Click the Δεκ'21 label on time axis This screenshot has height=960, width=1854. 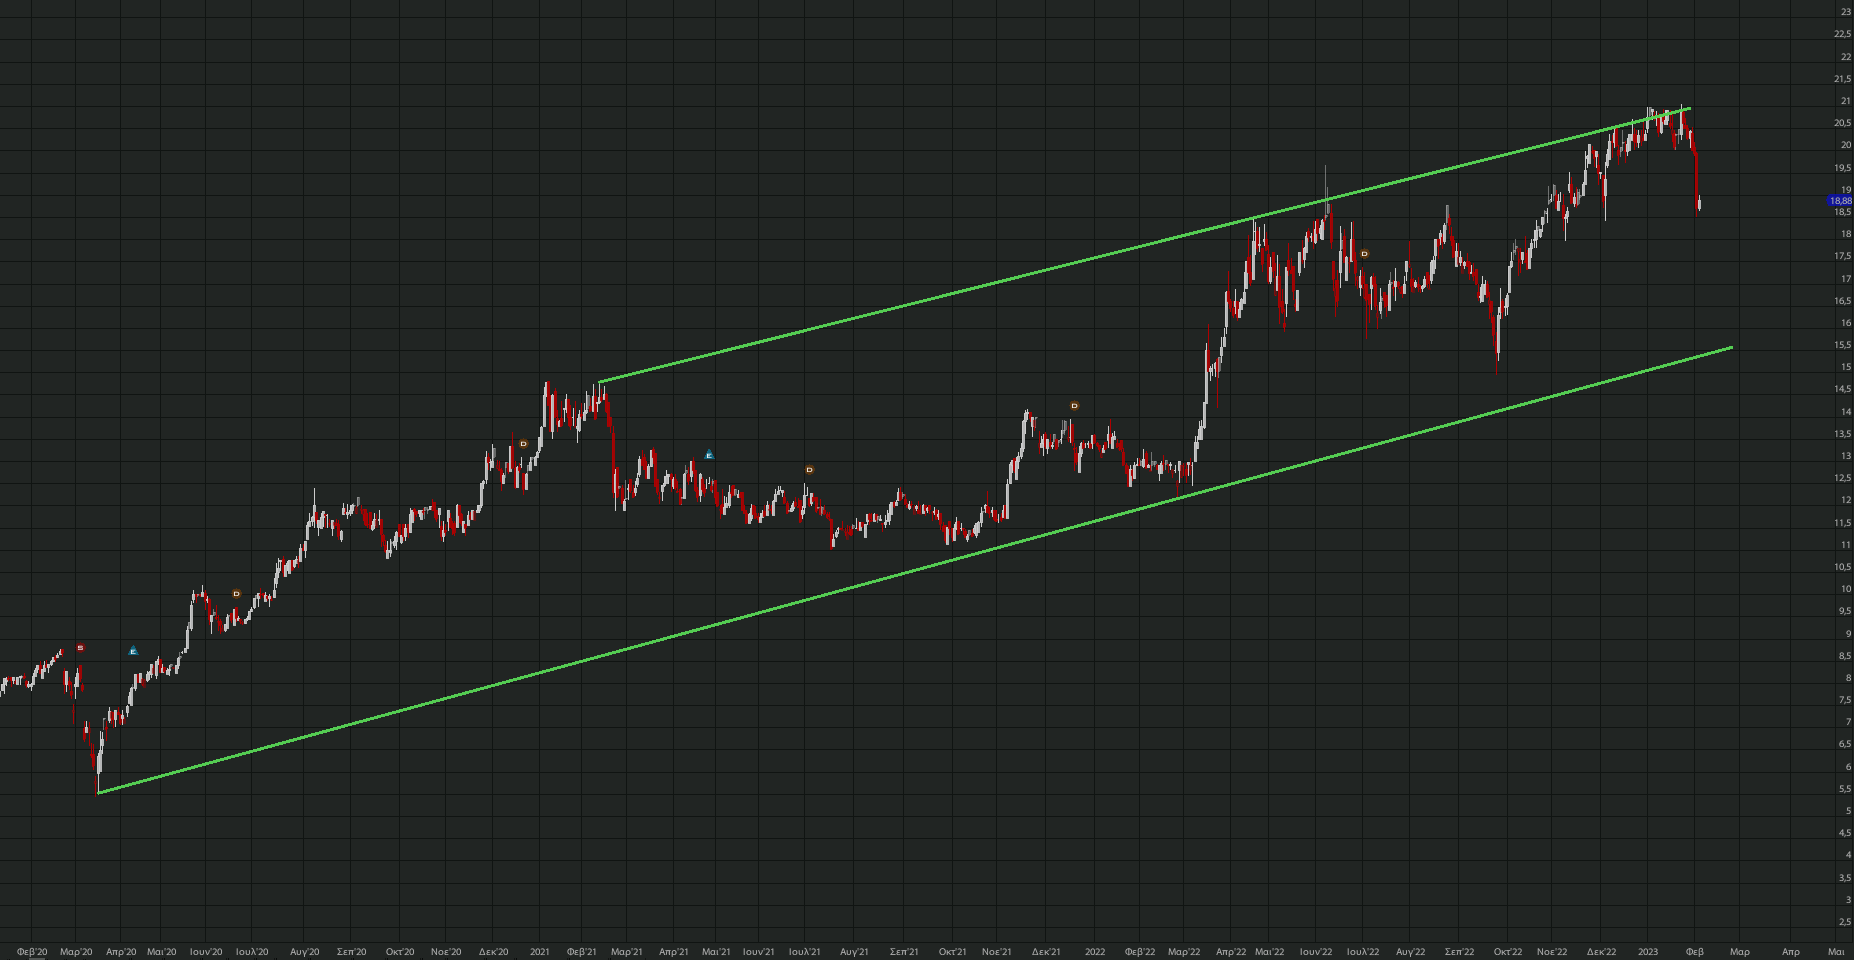point(1046,952)
